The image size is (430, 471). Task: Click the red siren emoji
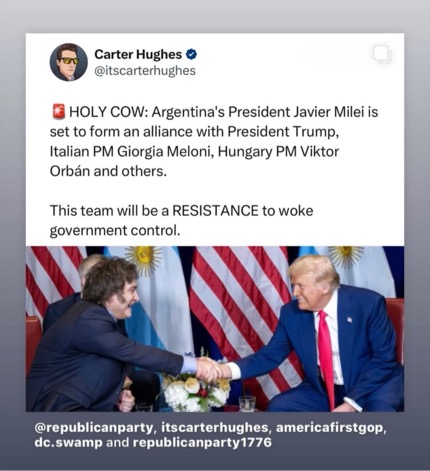[x=58, y=112]
